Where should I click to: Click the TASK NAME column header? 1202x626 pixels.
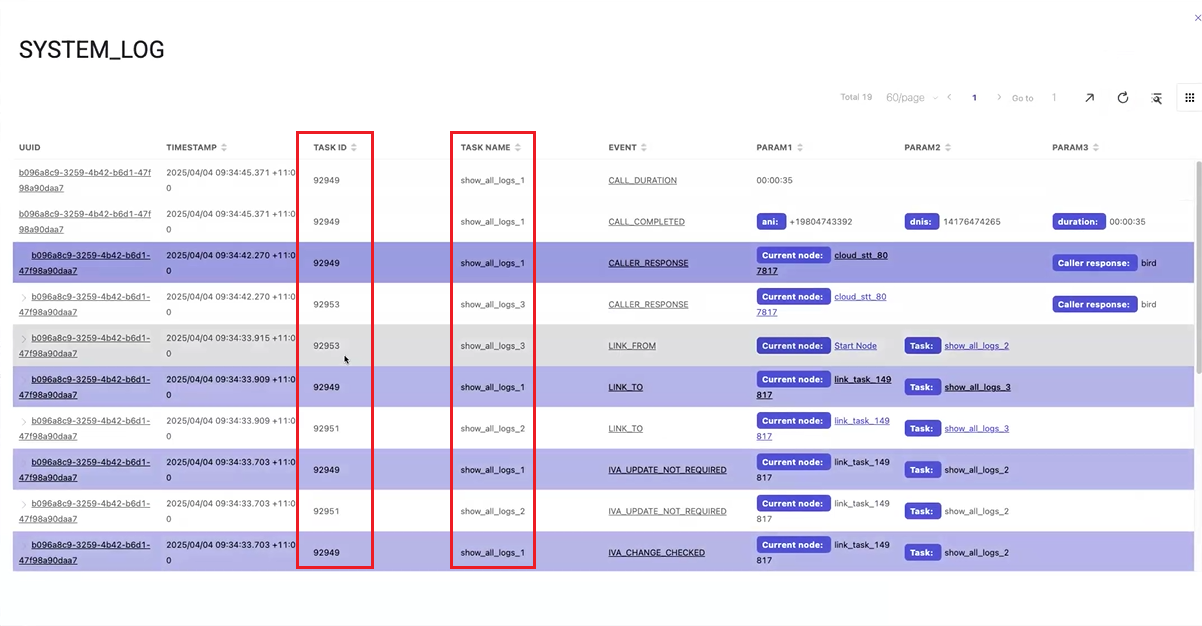pyautogui.click(x=485, y=147)
